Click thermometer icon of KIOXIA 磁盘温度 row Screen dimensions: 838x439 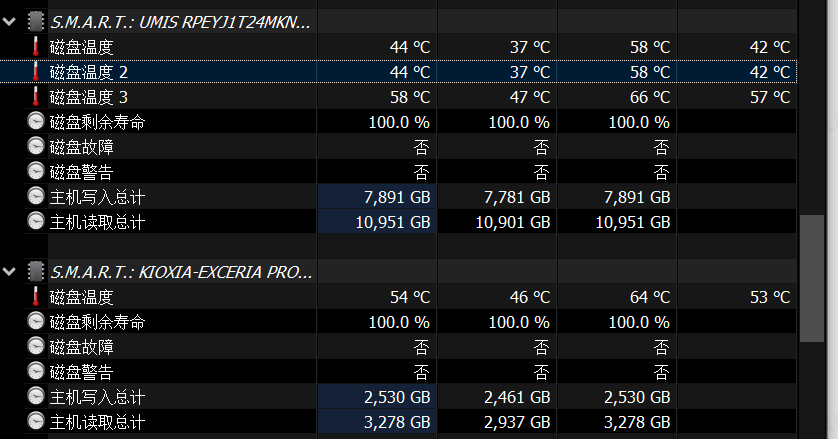36,297
